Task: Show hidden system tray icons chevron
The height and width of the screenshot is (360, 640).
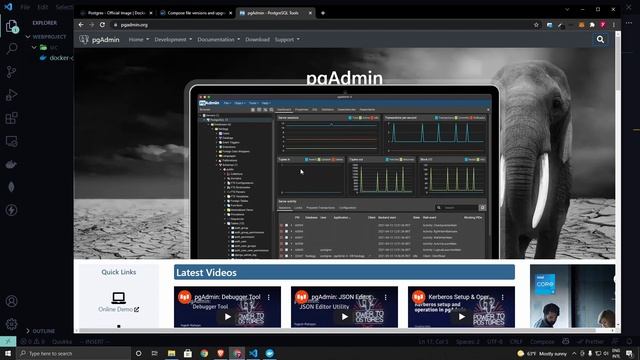Action: [x=574, y=353]
